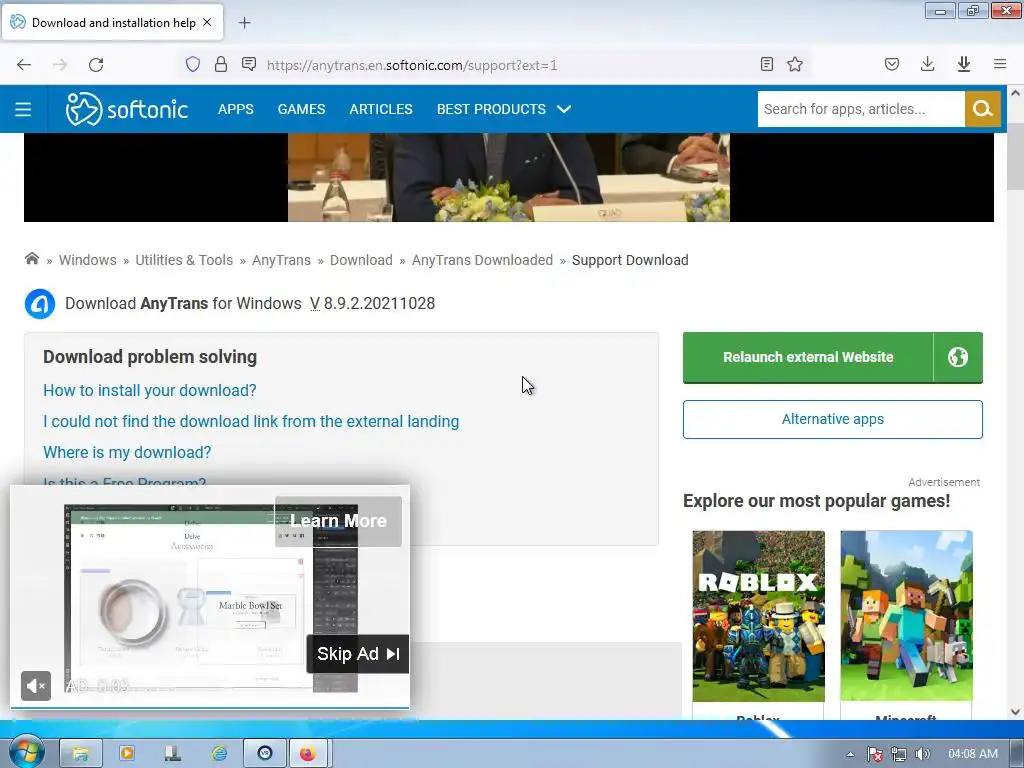Open the Firefox downloads panel arrow

pos(927,64)
